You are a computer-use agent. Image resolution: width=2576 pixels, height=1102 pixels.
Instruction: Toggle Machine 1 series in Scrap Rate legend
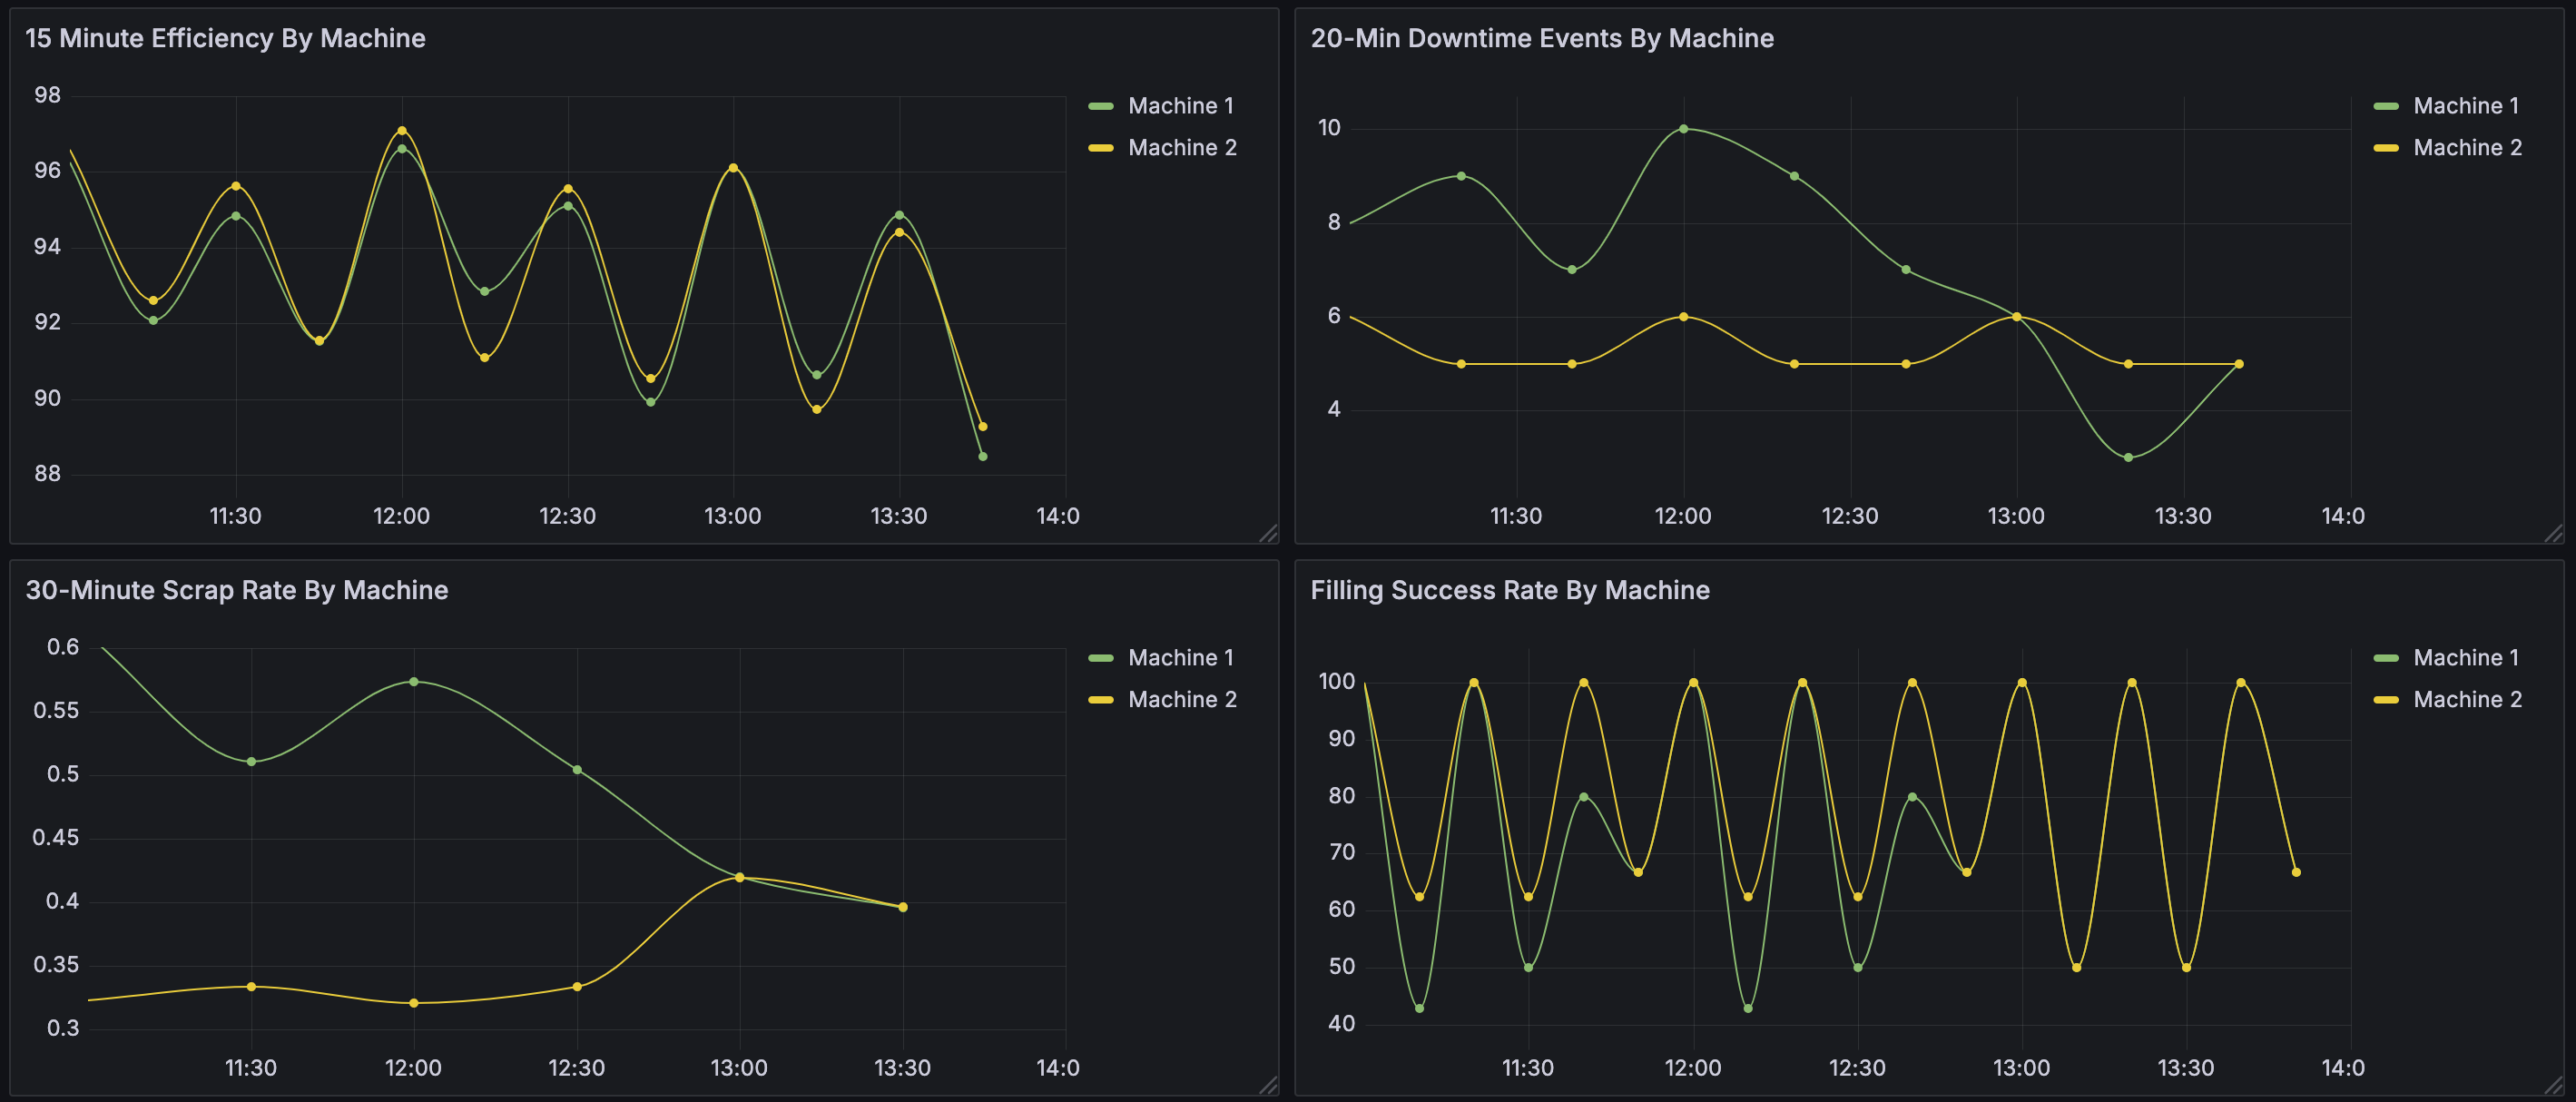click(x=1180, y=658)
